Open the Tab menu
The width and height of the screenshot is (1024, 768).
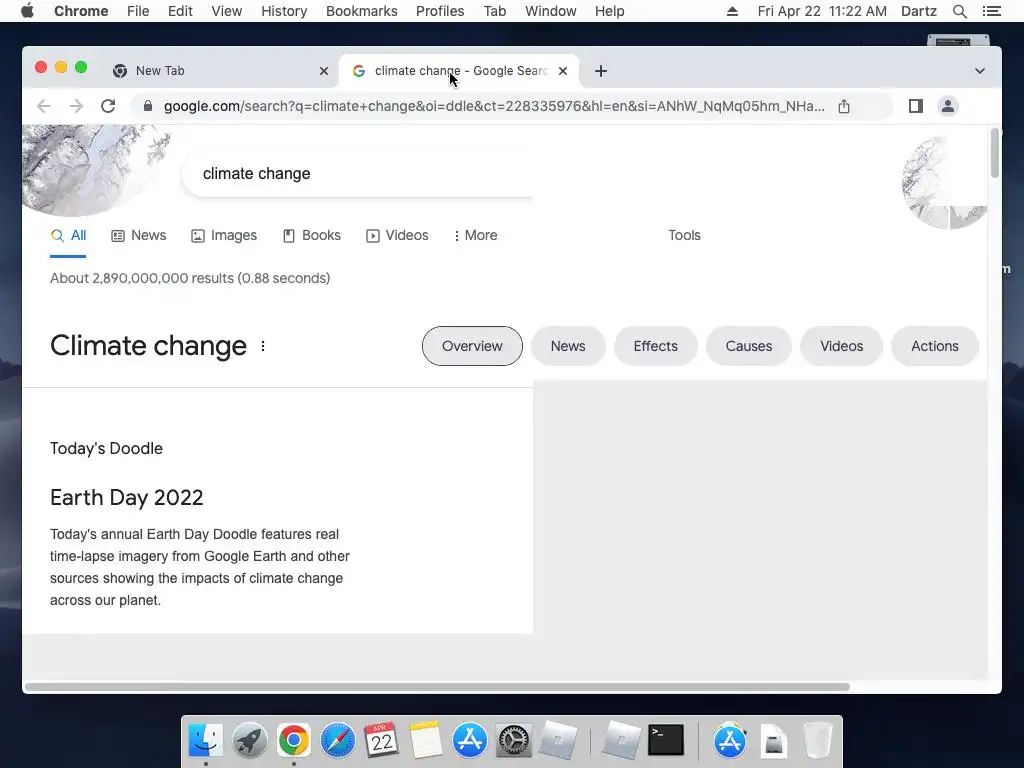point(495,11)
